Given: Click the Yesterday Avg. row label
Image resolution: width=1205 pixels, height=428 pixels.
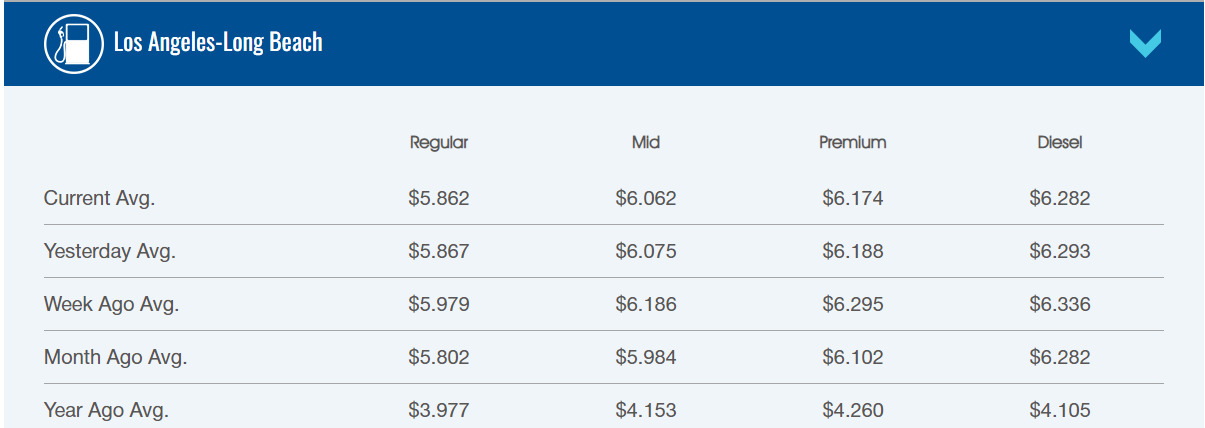Looking at the screenshot, I should pyautogui.click(x=109, y=251).
